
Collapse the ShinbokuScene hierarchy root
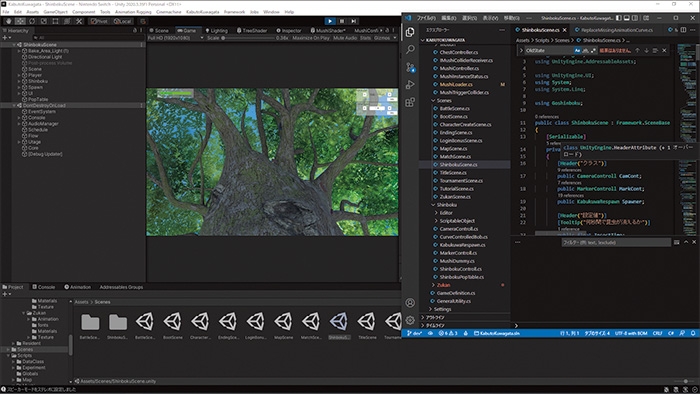pyautogui.click(x=14, y=45)
